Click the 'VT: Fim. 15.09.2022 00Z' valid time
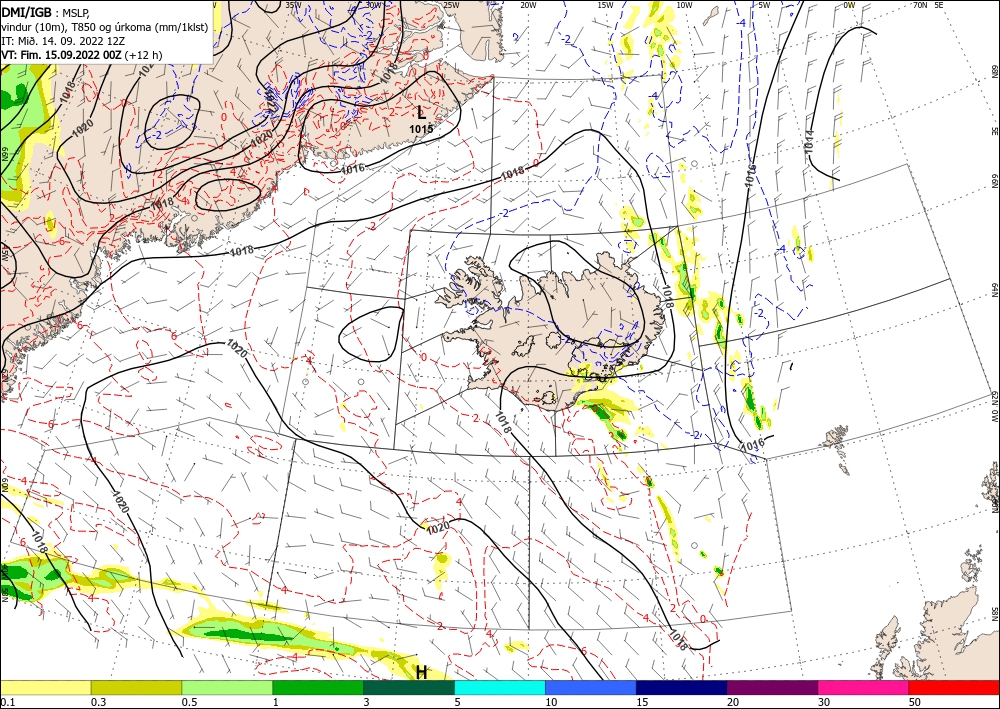1000x709 pixels. 62,55
